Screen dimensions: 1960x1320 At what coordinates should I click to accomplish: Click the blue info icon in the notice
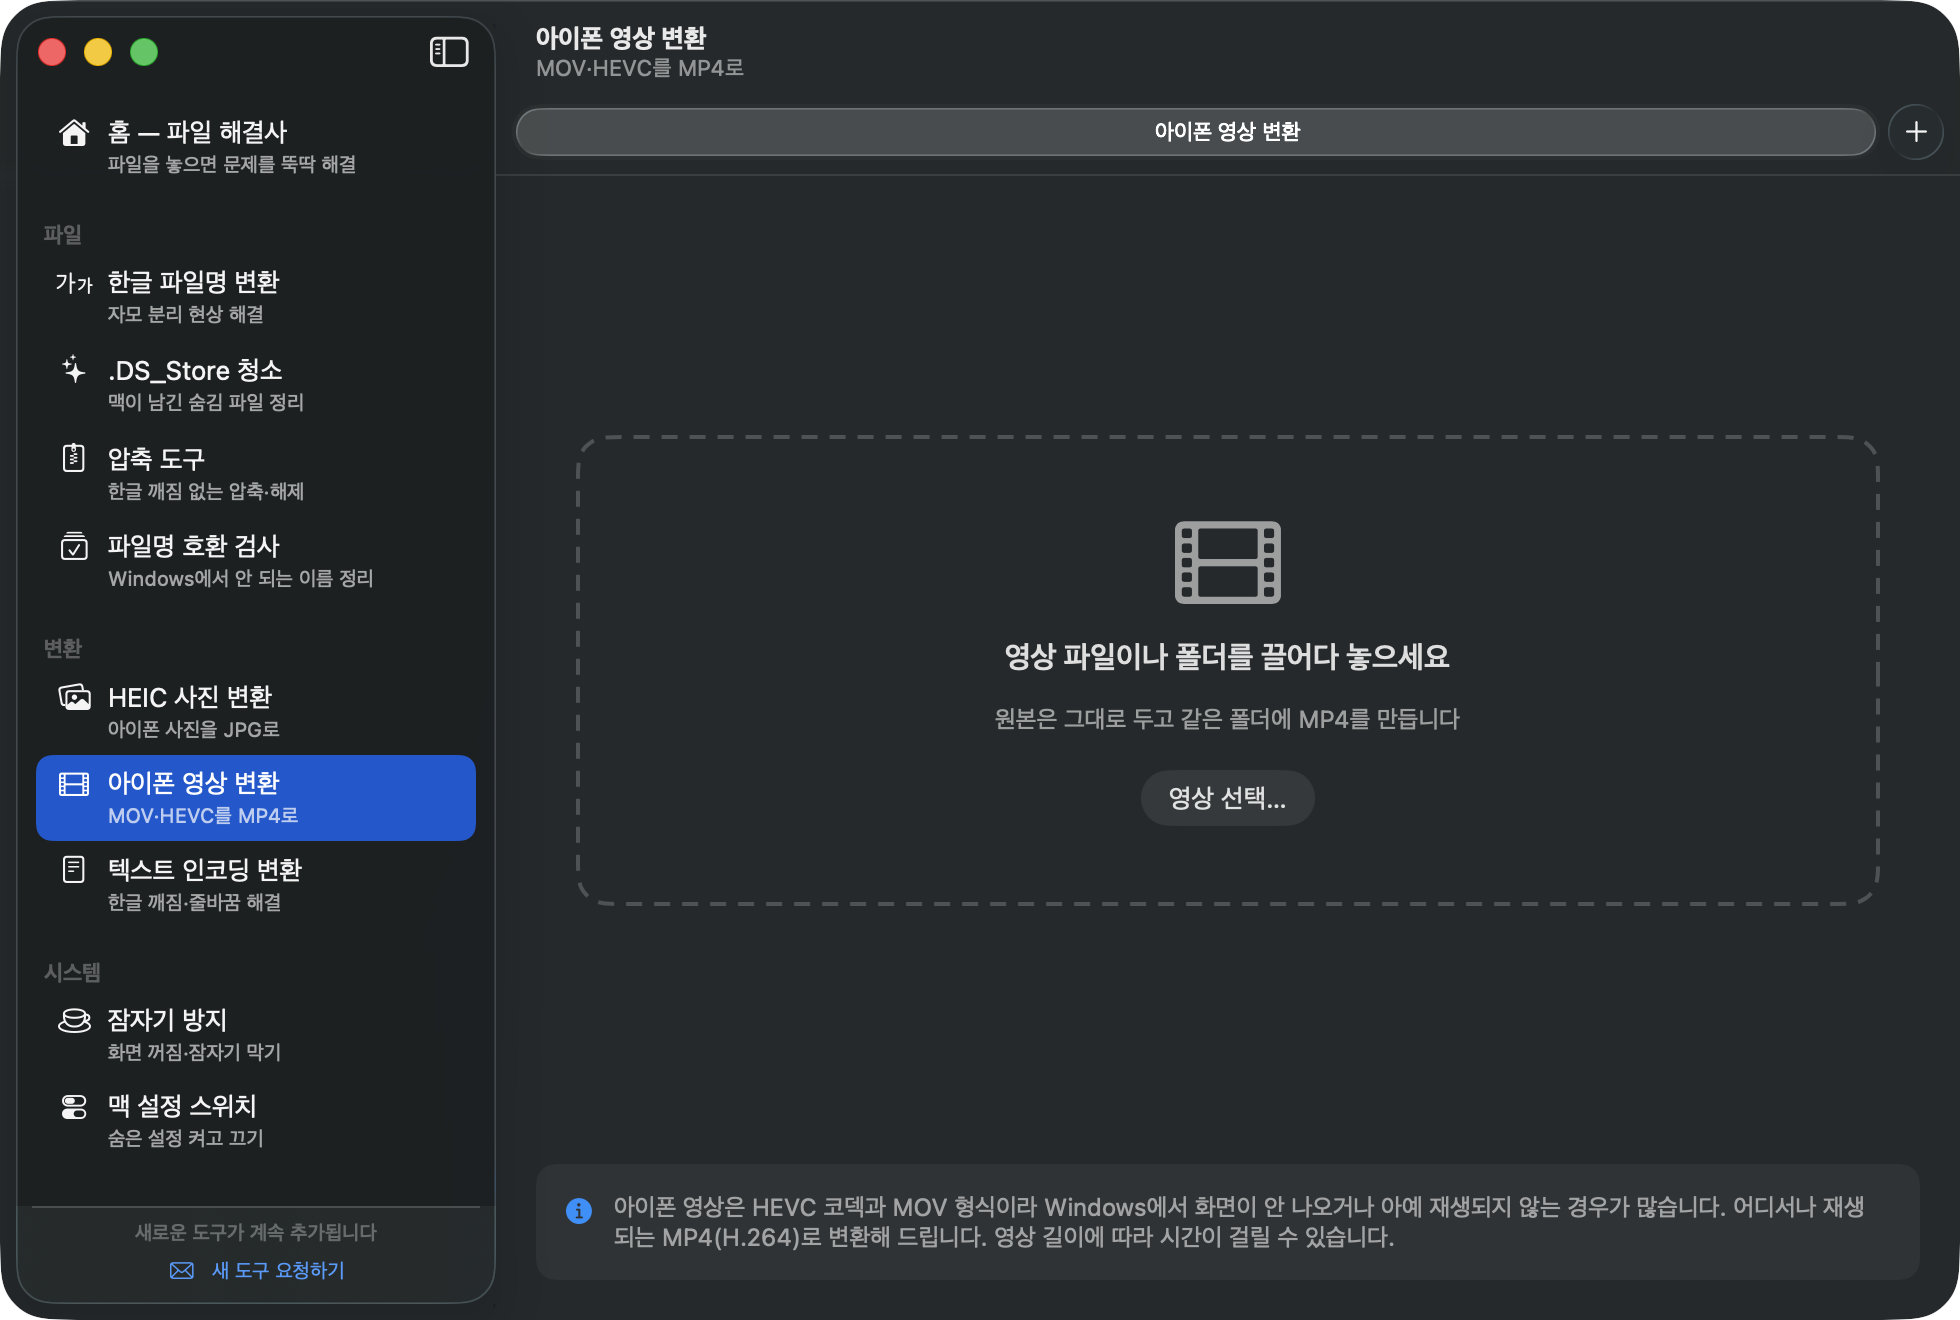(x=579, y=1211)
